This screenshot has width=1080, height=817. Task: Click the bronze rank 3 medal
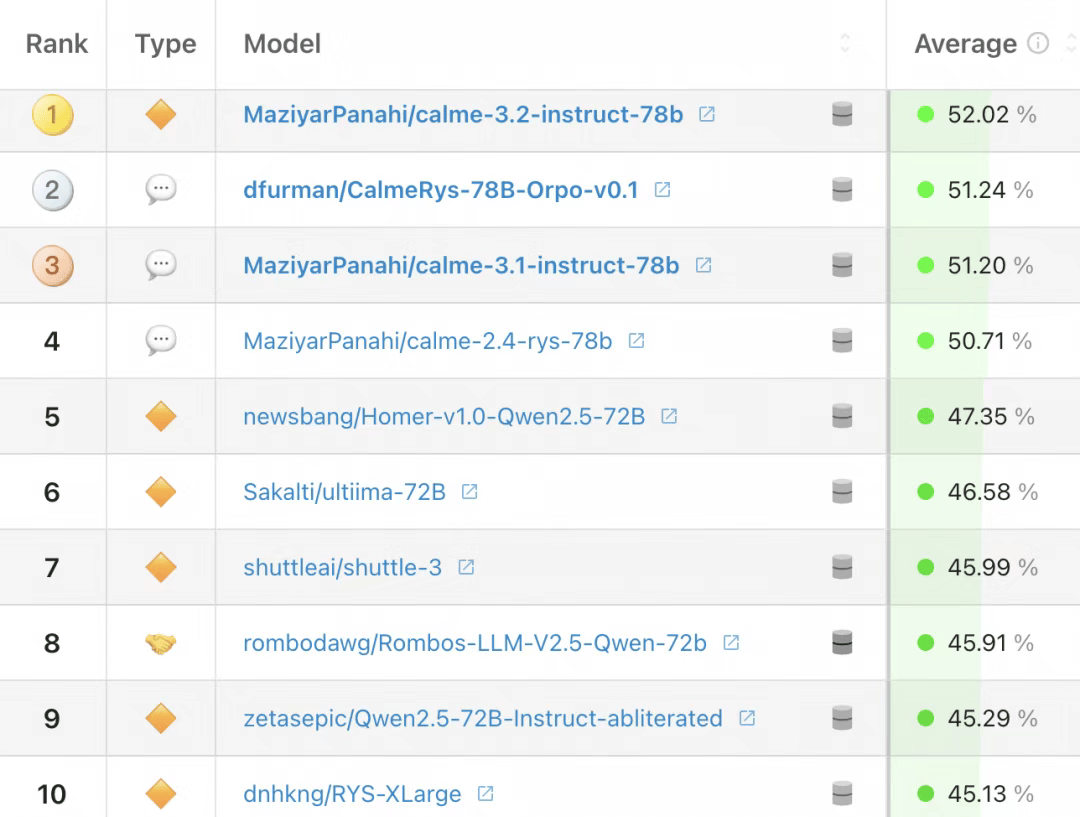52,266
